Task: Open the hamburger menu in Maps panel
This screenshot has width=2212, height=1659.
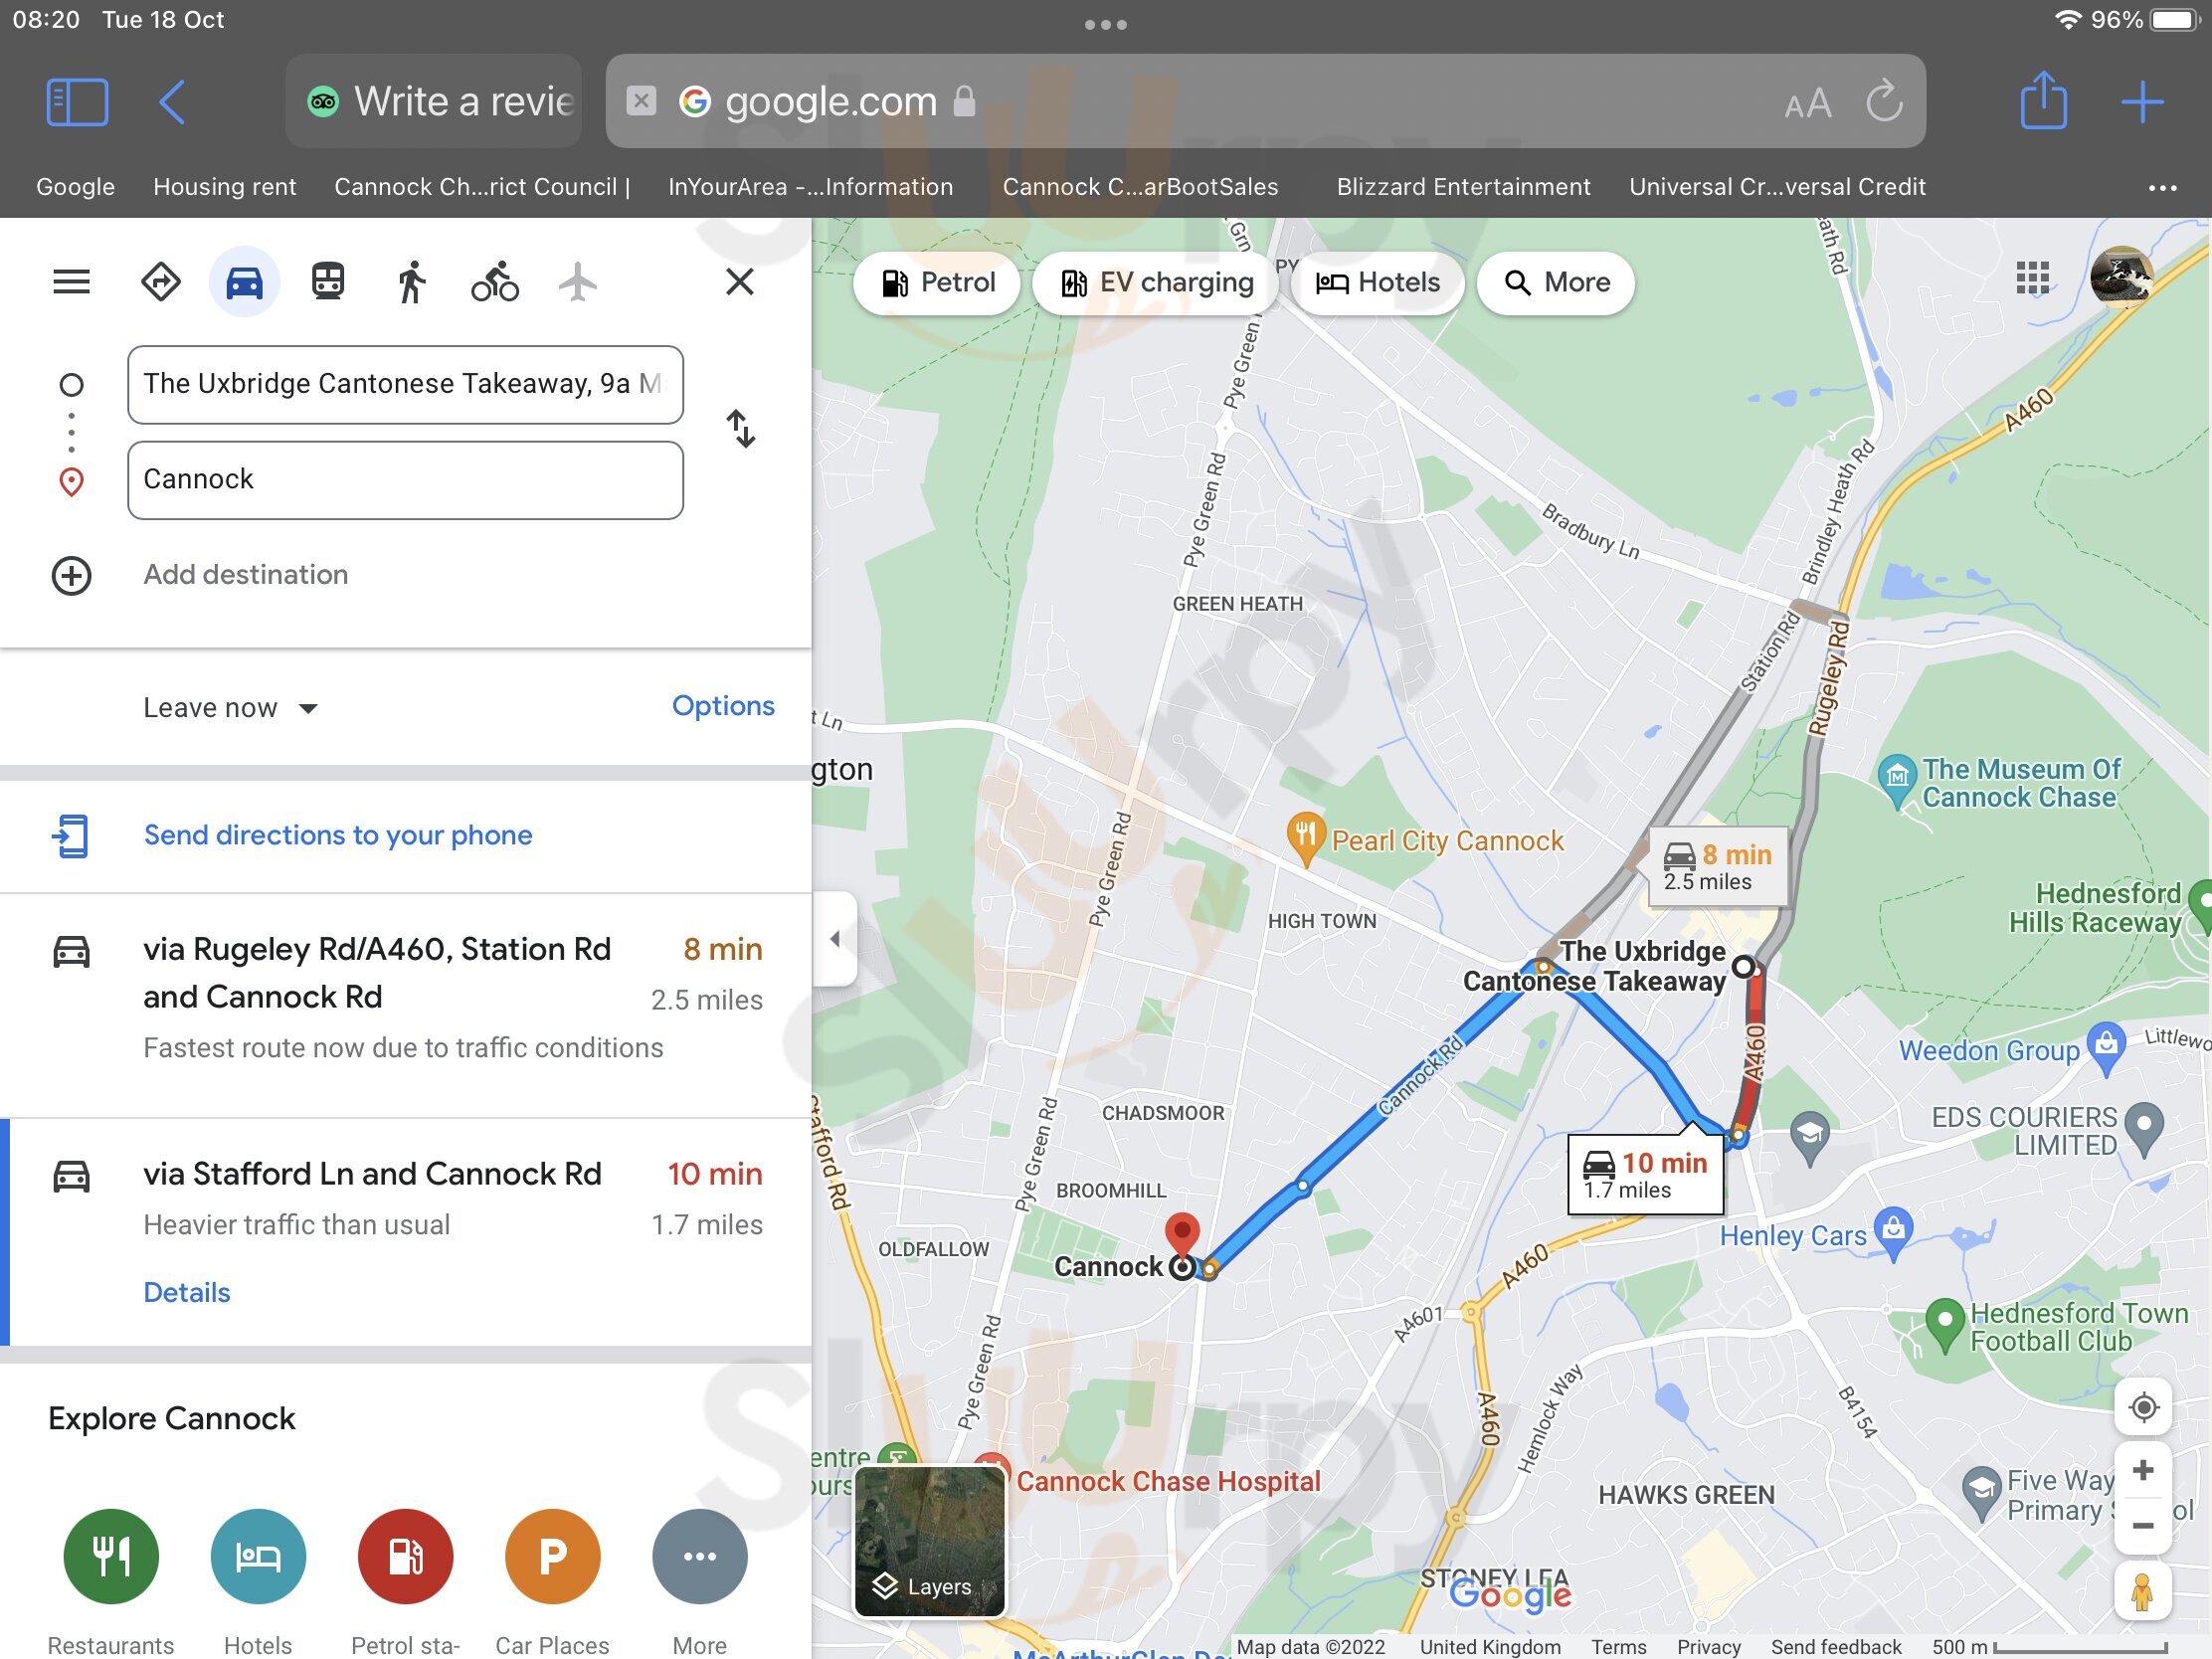Action: (71, 282)
